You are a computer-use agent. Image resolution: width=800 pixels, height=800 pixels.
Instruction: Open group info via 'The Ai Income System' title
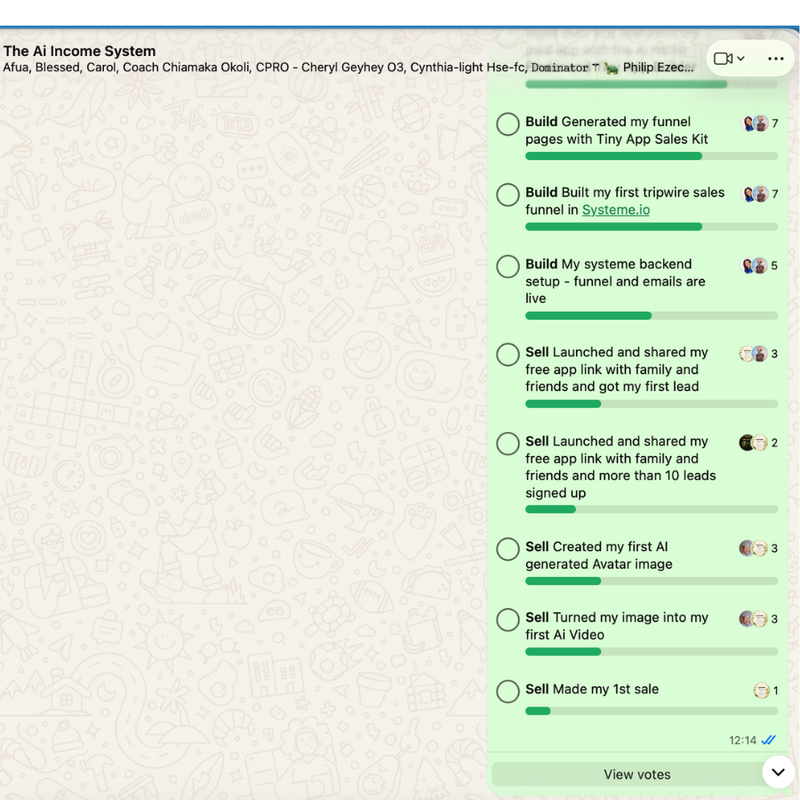[80, 51]
